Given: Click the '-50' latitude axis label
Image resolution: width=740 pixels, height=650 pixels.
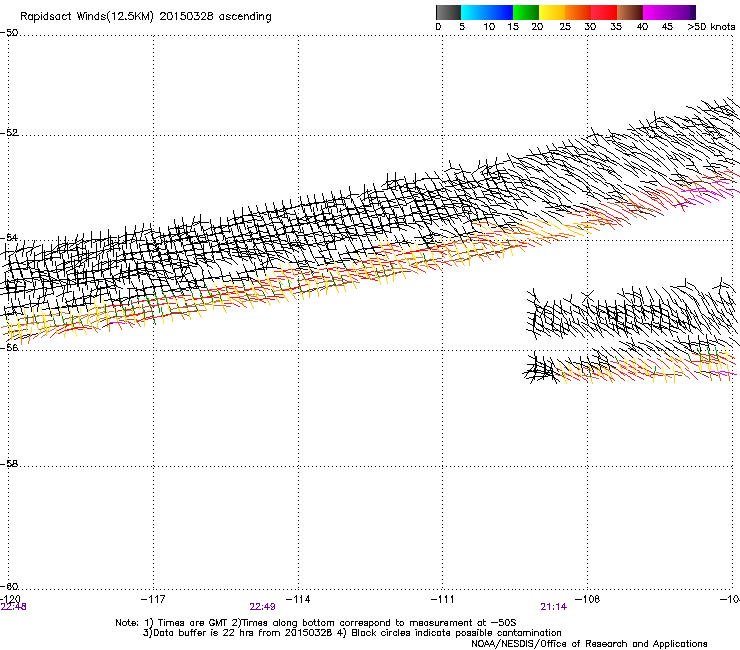Looking at the screenshot, I should point(9,33).
